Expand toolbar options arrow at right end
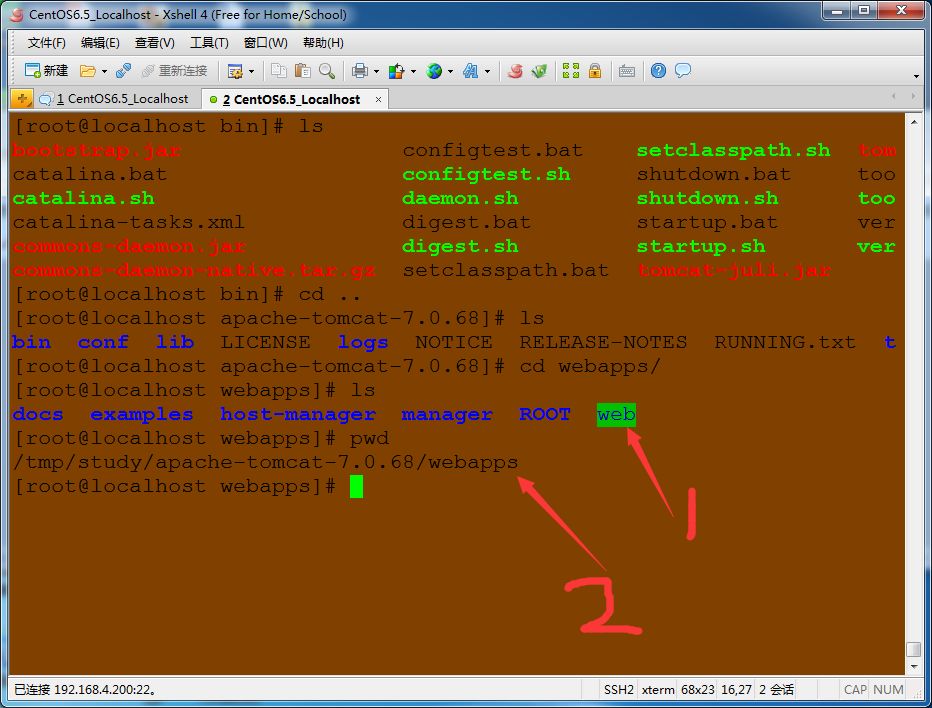932x708 pixels. point(916,76)
